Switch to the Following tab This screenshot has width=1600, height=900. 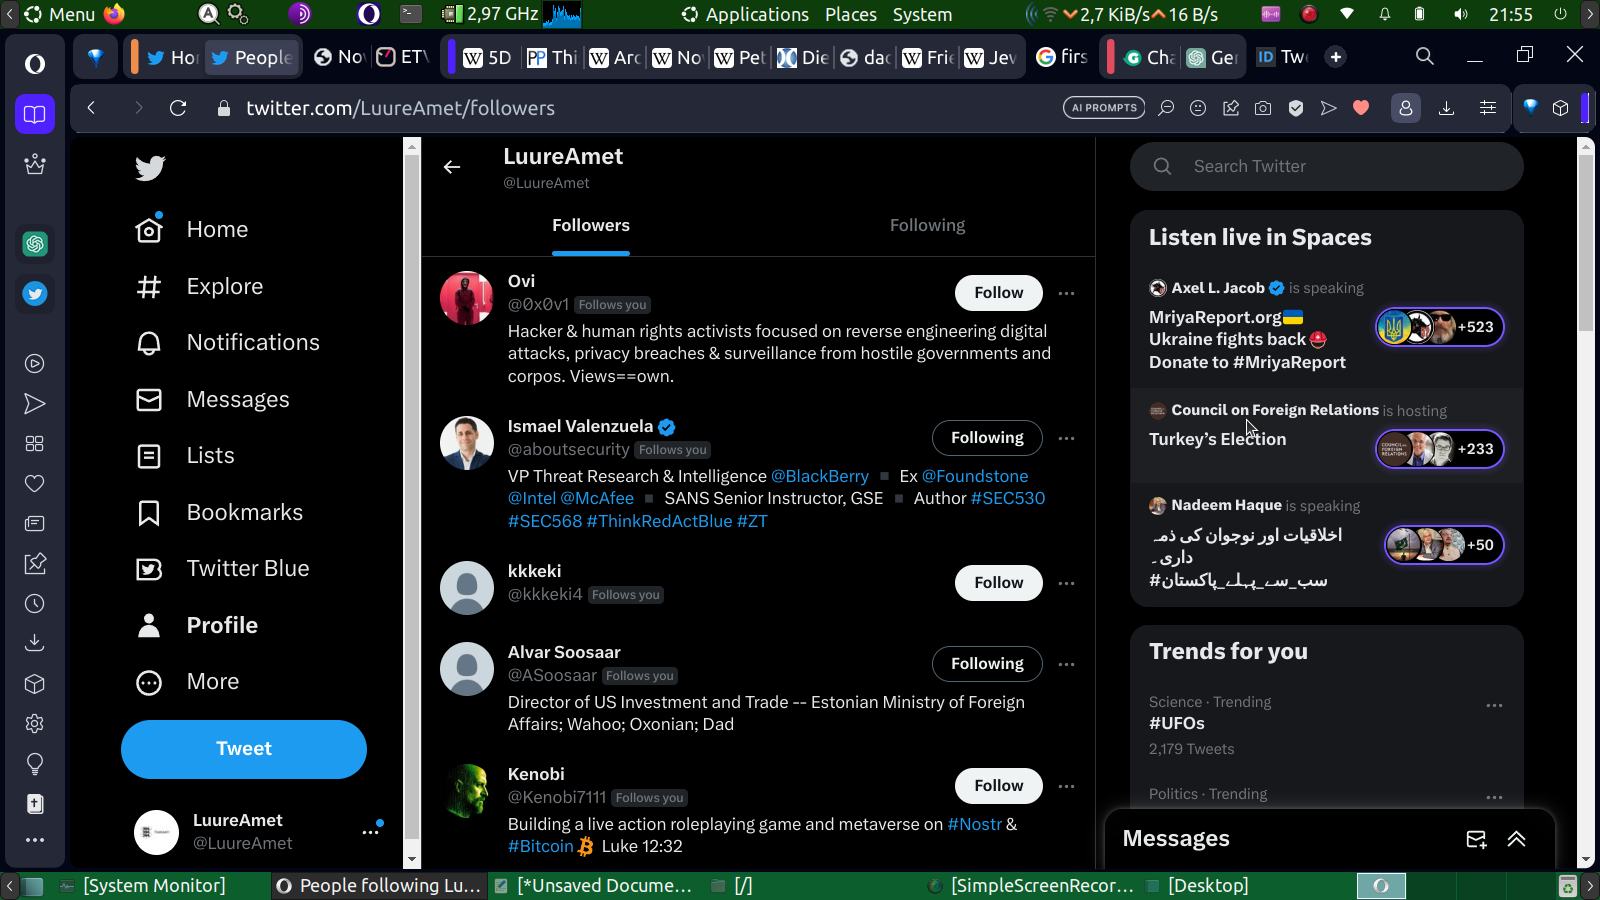(x=927, y=226)
